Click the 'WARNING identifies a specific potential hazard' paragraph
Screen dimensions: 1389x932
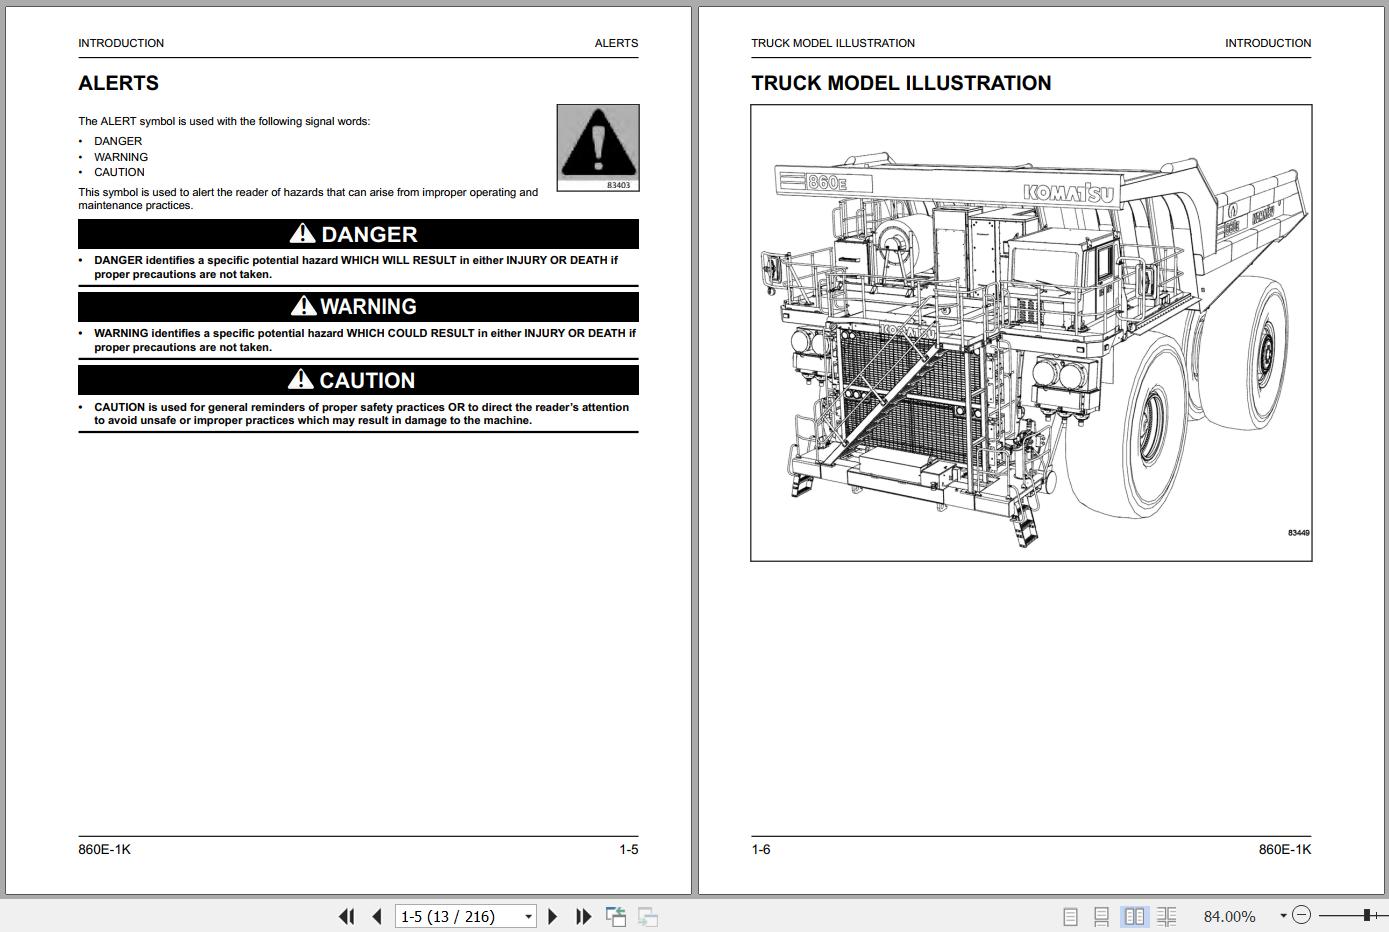tap(365, 340)
